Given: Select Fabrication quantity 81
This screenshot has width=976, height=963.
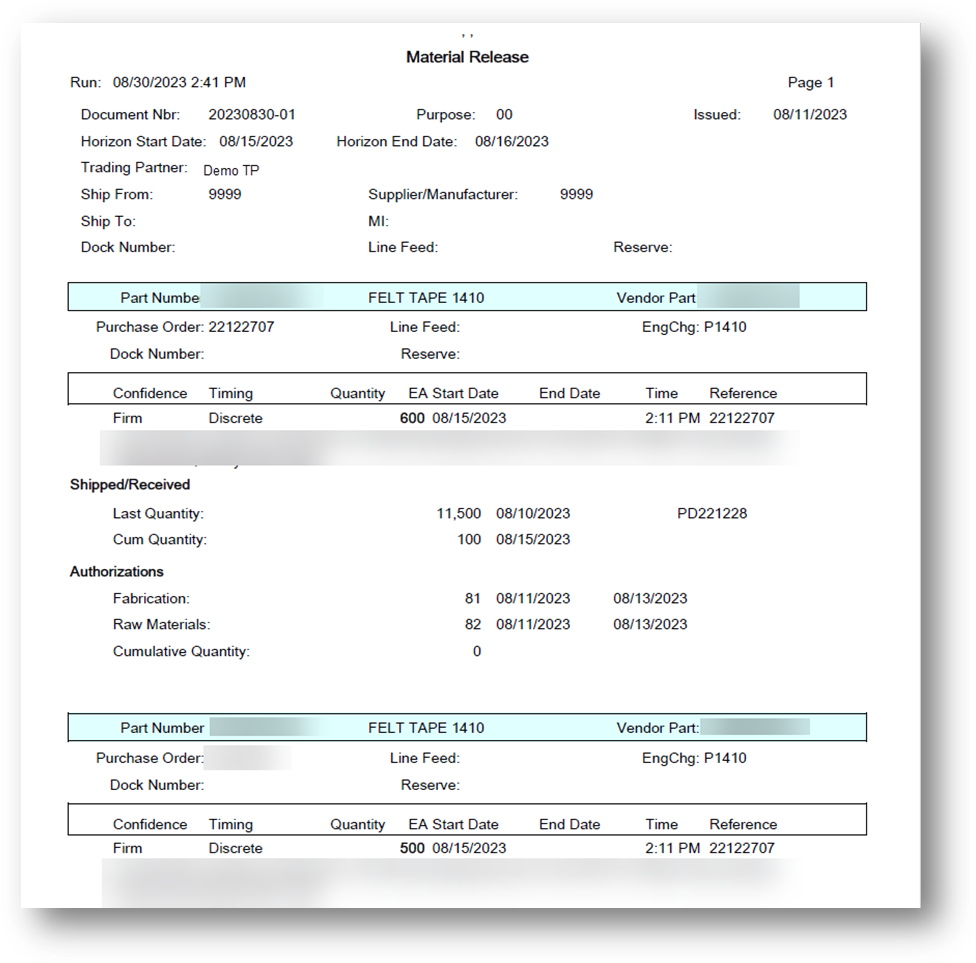Looking at the screenshot, I should click(472, 598).
